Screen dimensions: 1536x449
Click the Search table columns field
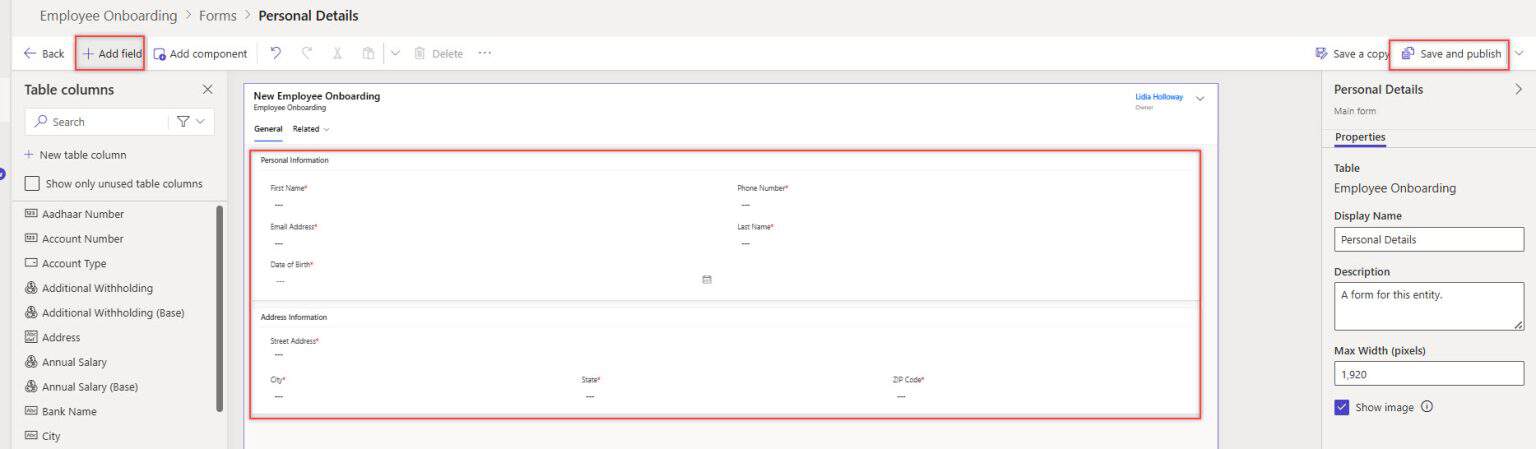click(x=98, y=122)
